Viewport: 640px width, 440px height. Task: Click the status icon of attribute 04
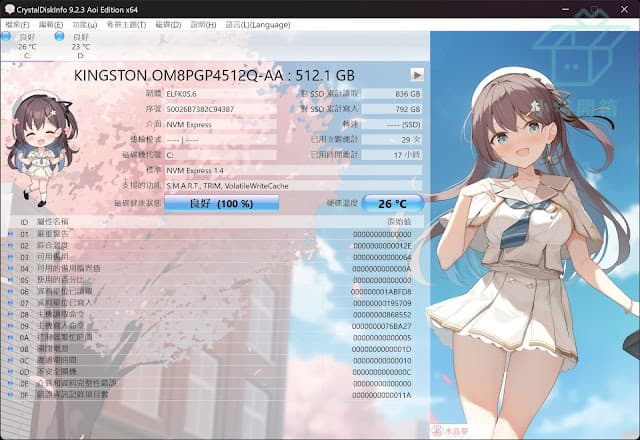point(10,269)
